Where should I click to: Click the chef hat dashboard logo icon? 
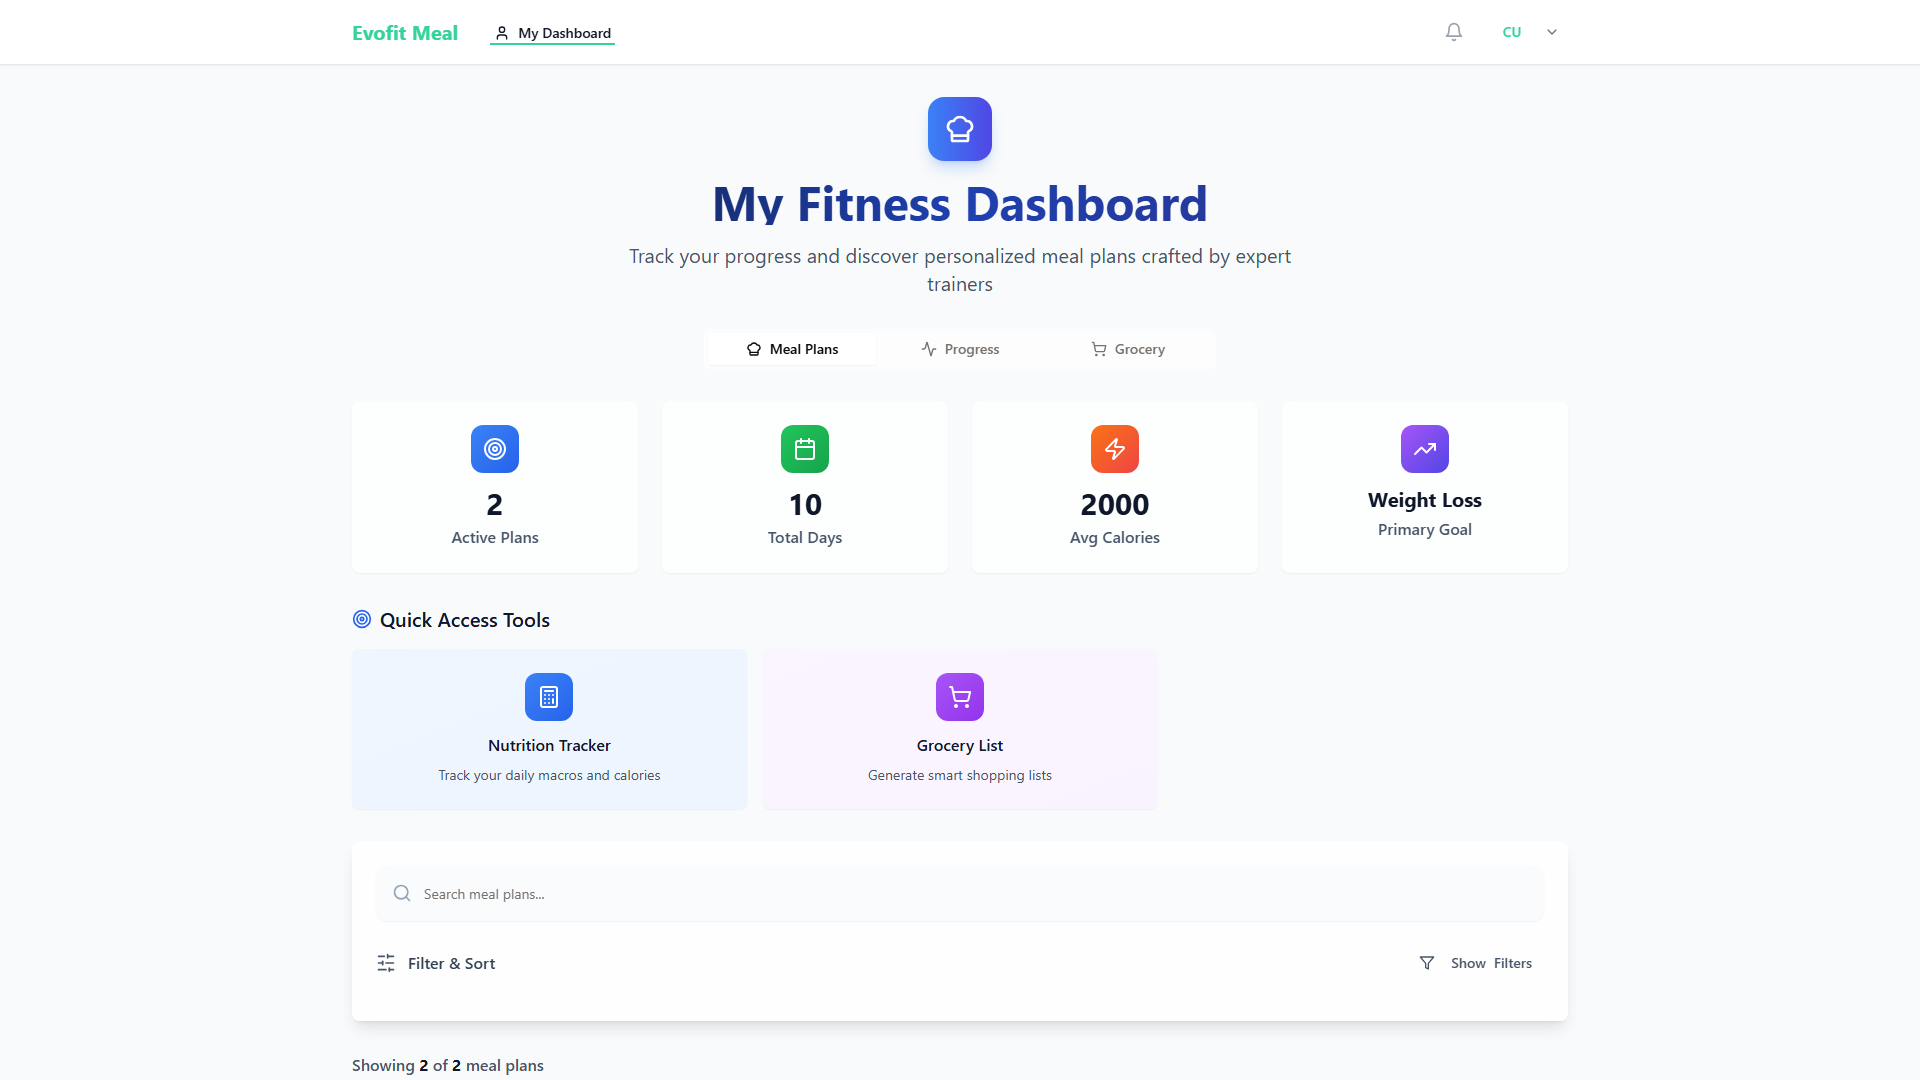pyautogui.click(x=960, y=129)
